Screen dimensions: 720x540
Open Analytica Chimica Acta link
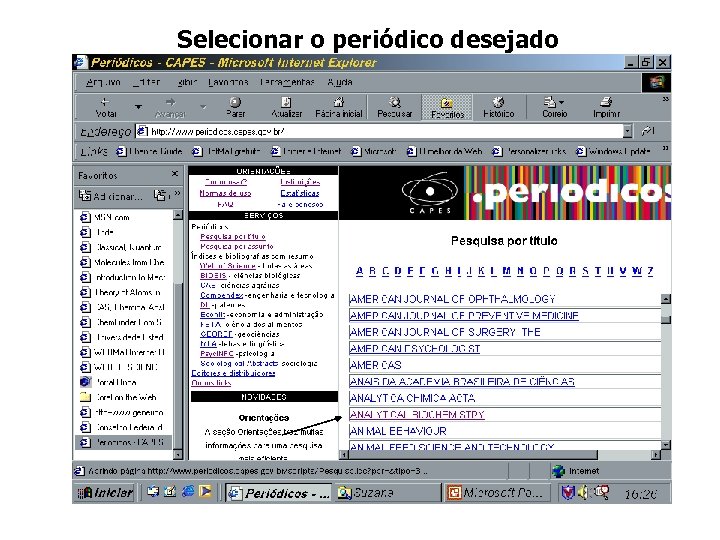[412, 398]
